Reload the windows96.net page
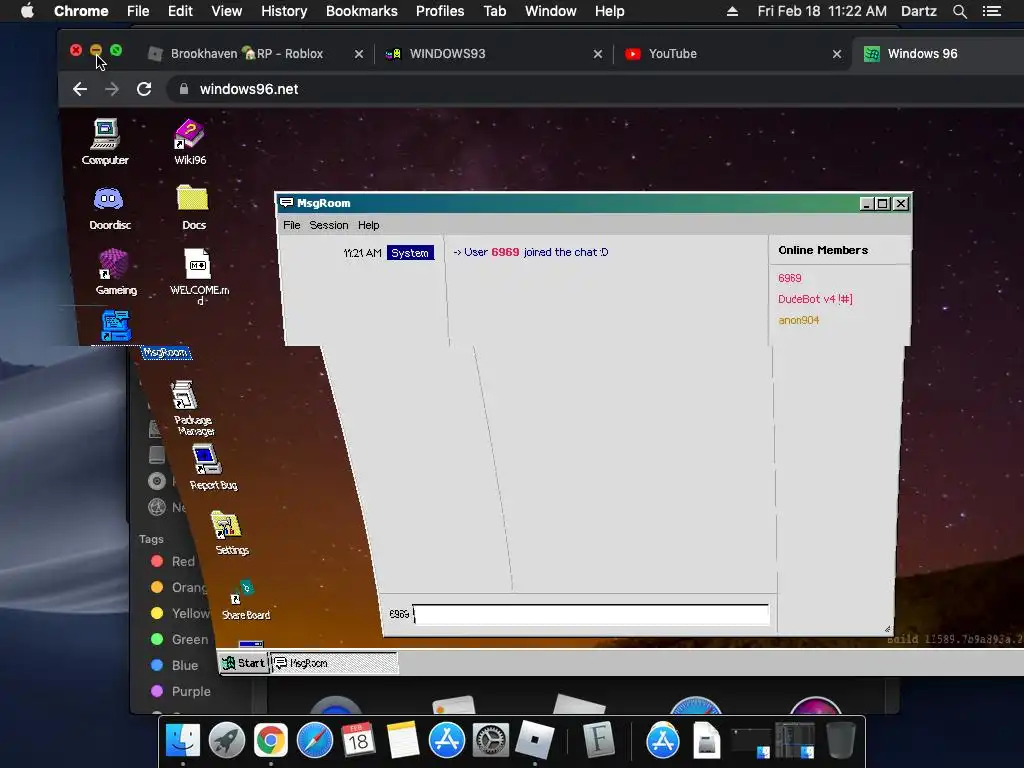 pyautogui.click(x=144, y=89)
